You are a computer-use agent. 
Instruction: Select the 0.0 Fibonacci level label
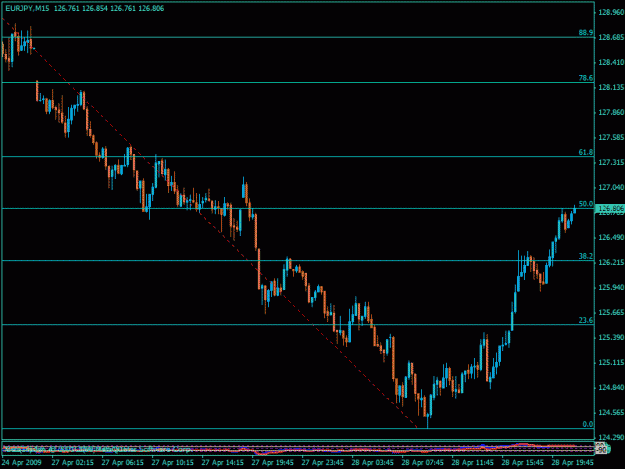(588, 424)
